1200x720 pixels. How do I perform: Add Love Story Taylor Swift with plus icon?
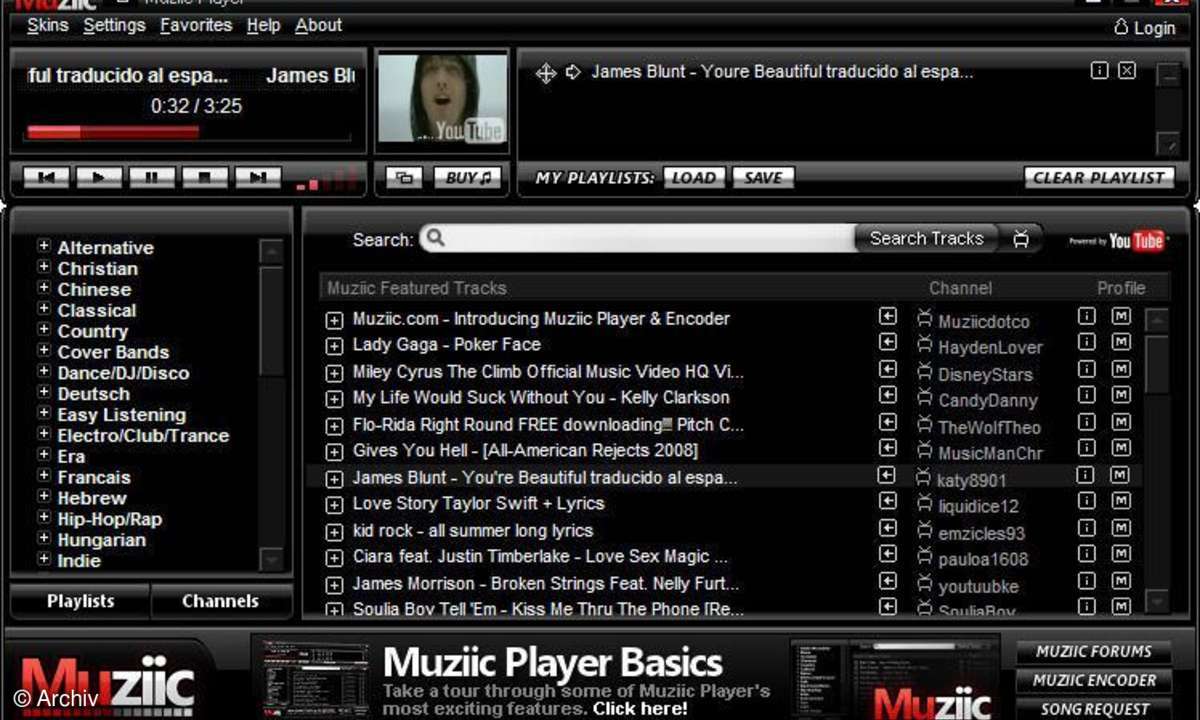coord(334,506)
